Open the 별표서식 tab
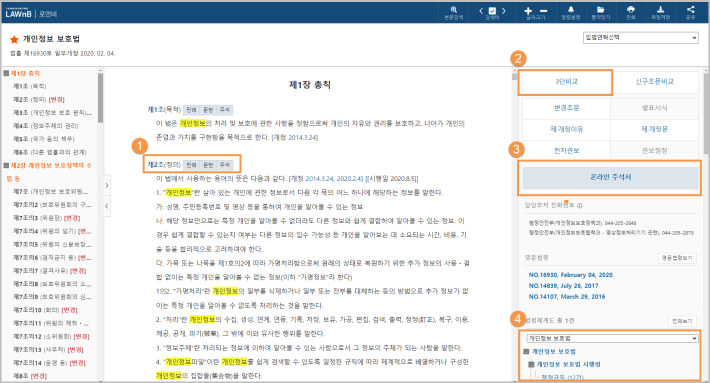 [654, 108]
